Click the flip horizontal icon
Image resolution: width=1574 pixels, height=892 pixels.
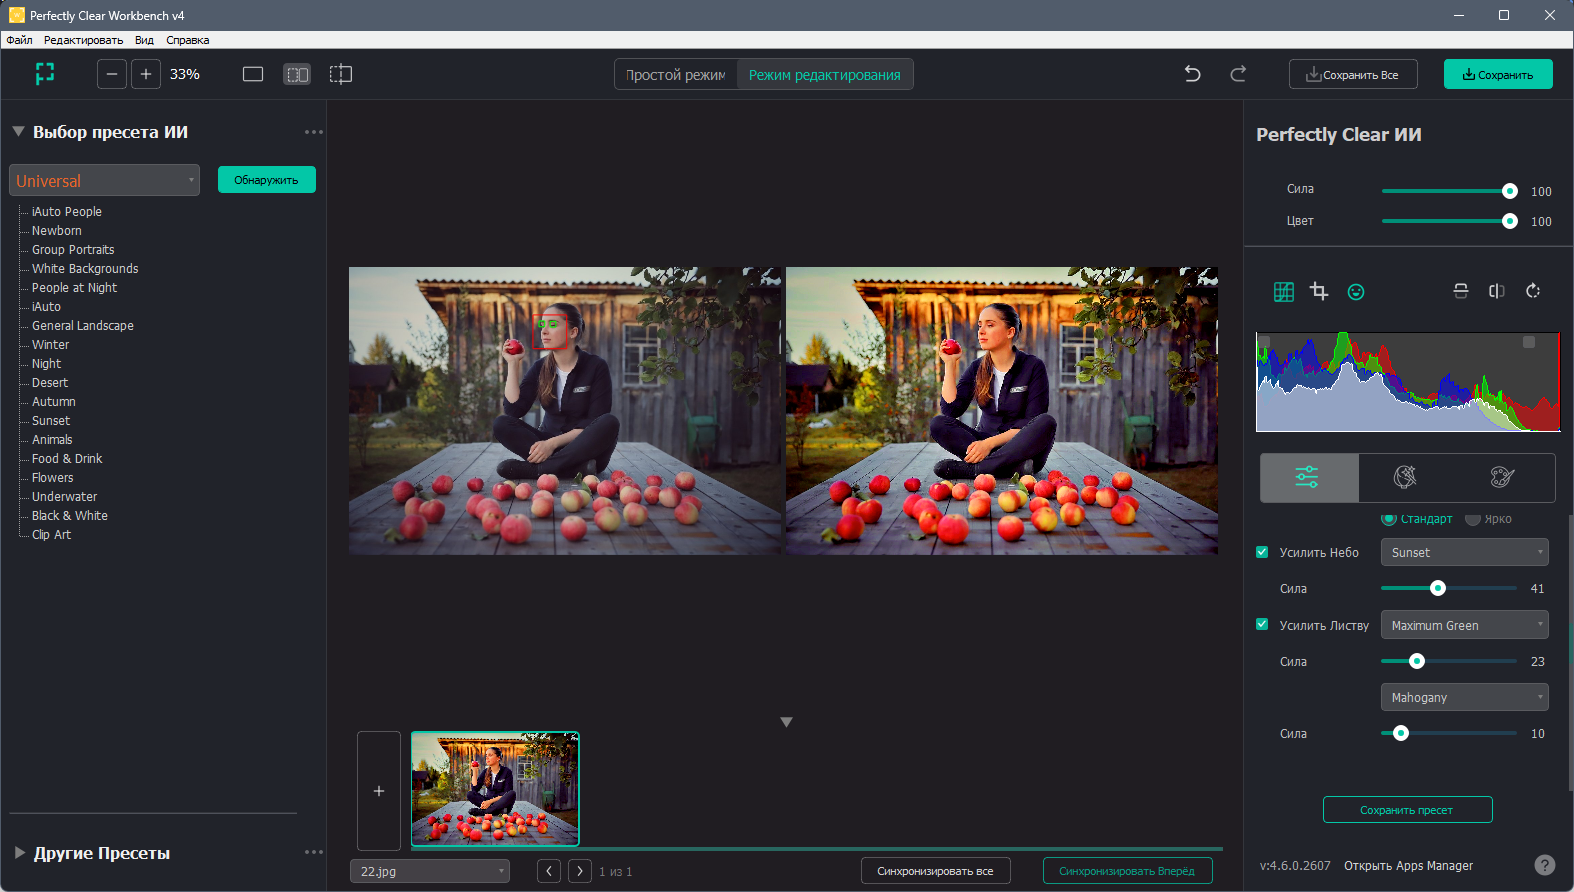1497,291
